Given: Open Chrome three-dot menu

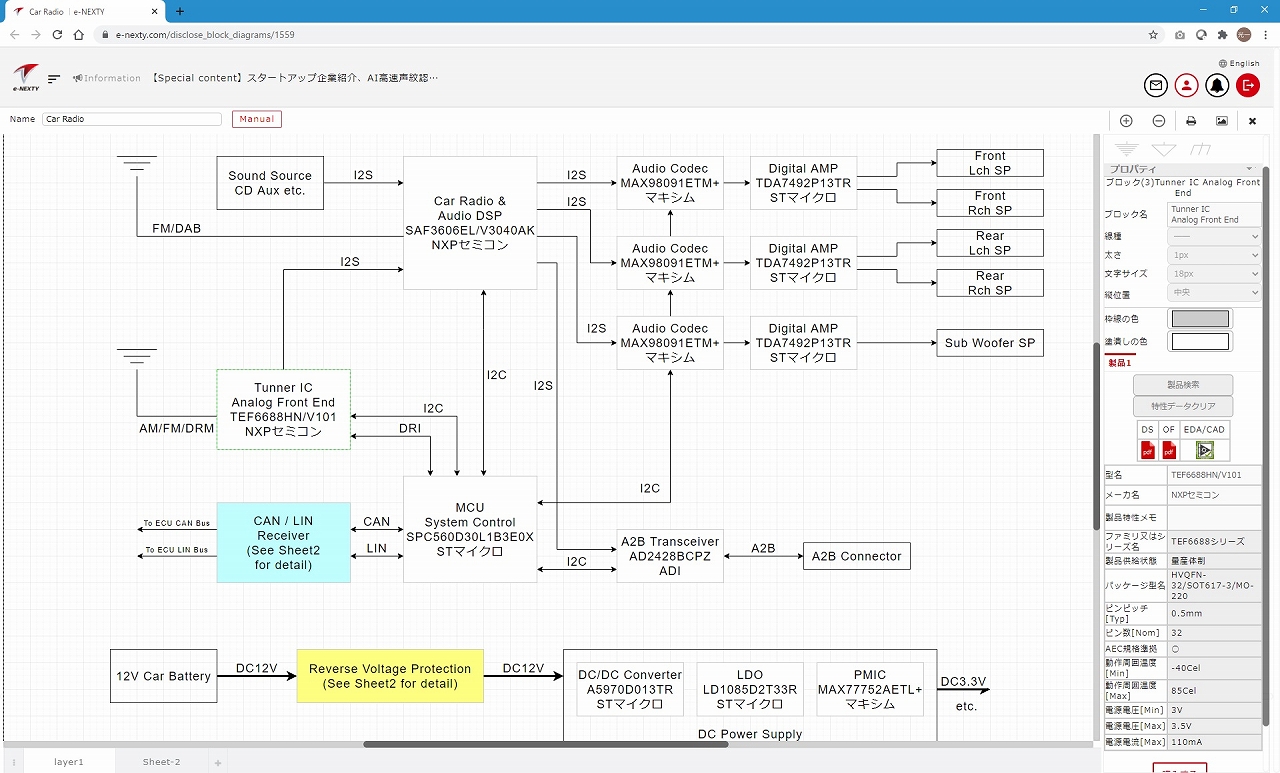Looking at the screenshot, I should click(x=1265, y=34).
